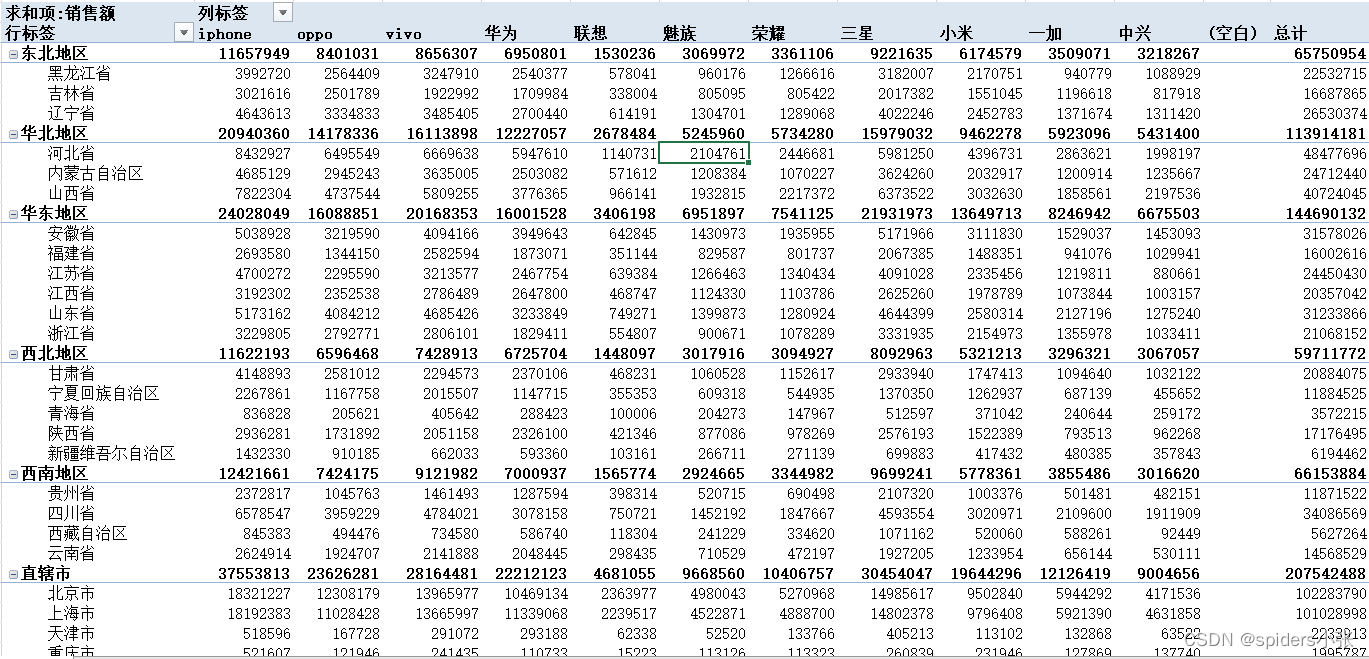Select the oppo column header

[314, 33]
